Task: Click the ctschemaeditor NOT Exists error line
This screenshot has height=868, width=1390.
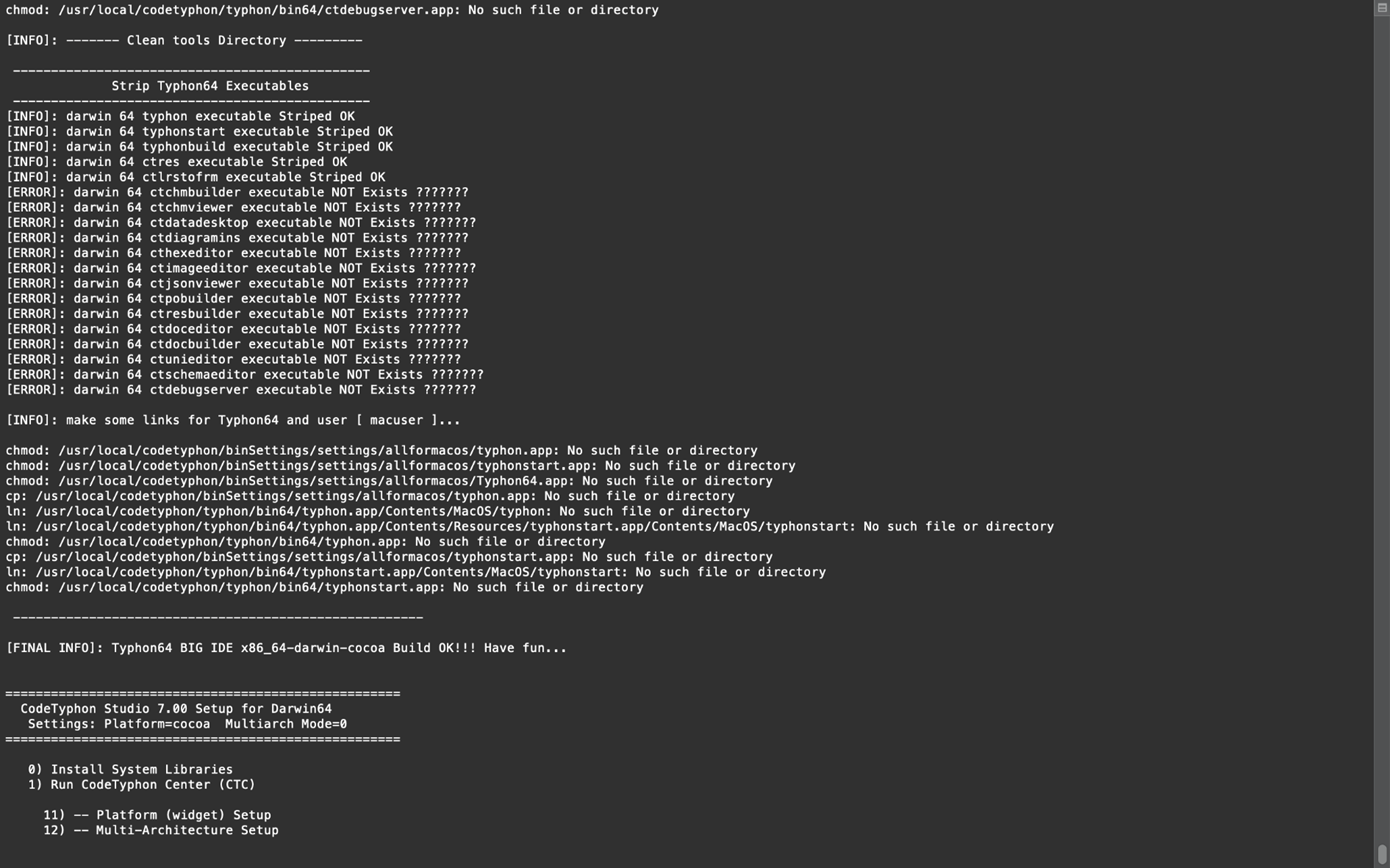Action: pyautogui.click(x=245, y=374)
